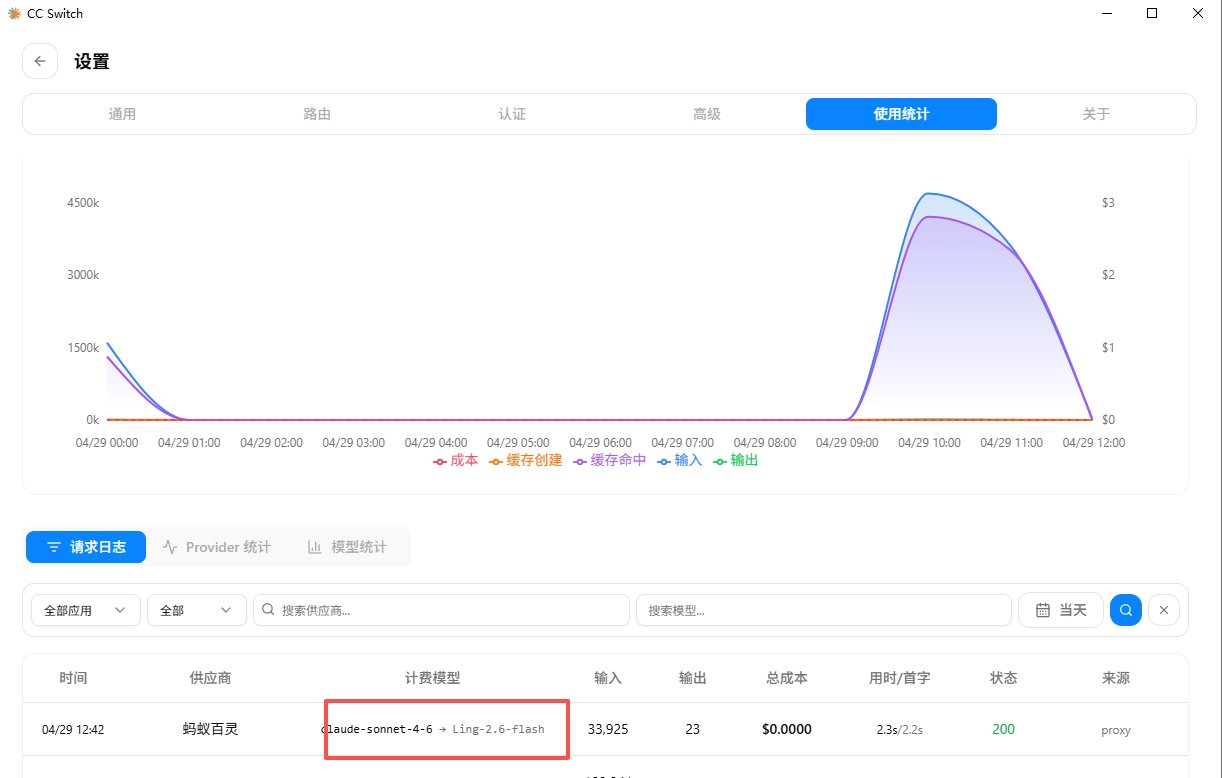This screenshot has height=778, width=1222.
Task: Click the 时间 column header
Action: (73, 678)
